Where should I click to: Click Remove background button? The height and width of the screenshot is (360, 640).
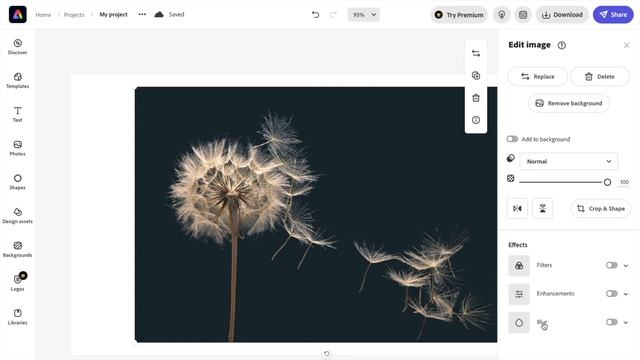(x=569, y=103)
